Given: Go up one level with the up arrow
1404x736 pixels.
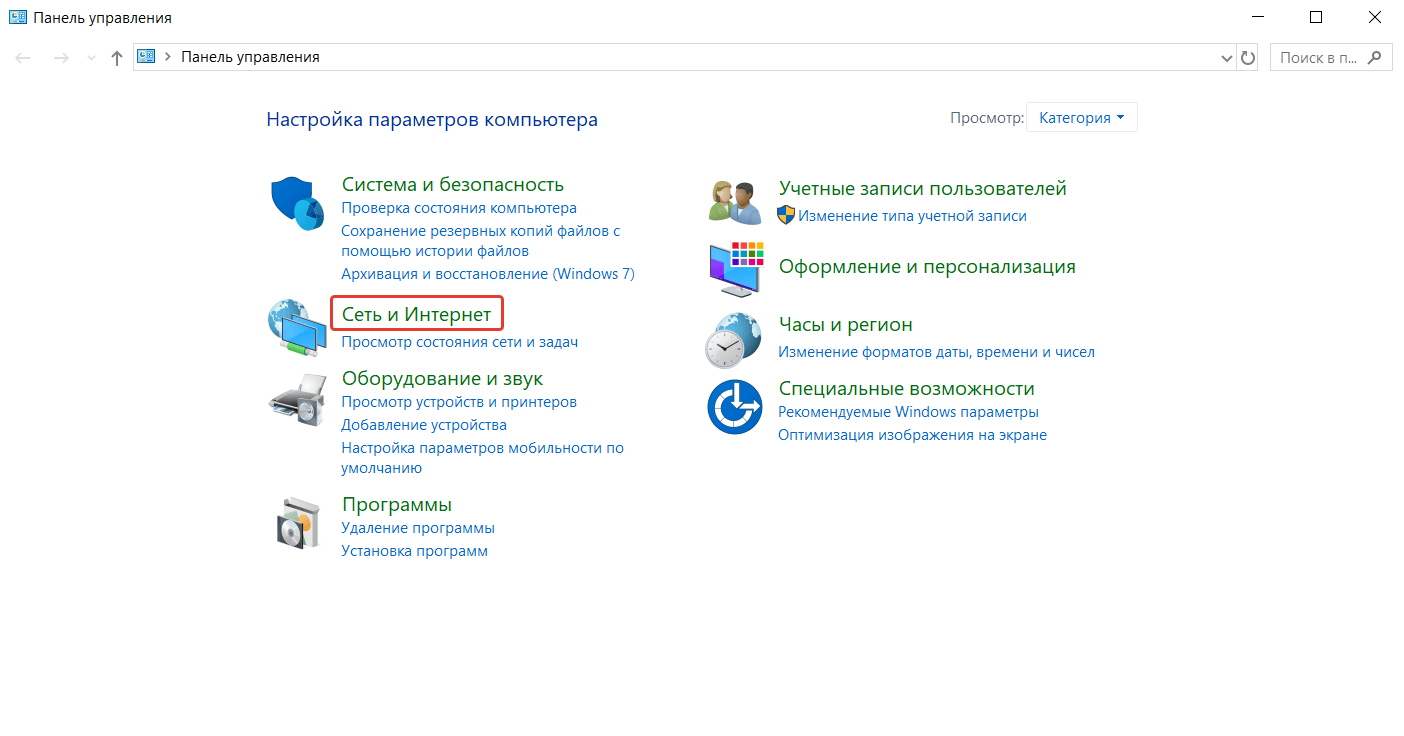Looking at the screenshot, I should pyautogui.click(x=116, y=58).
